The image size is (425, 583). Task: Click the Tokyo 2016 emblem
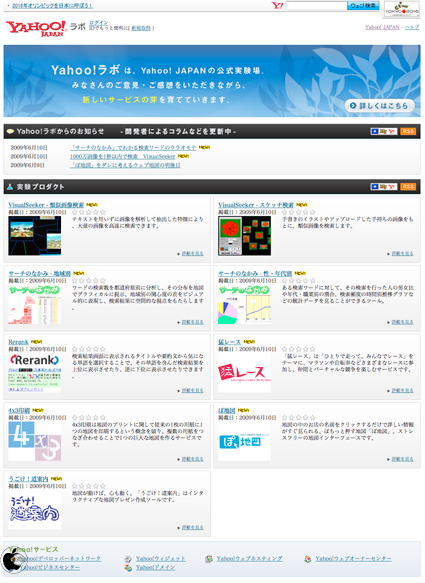[402, 9]
